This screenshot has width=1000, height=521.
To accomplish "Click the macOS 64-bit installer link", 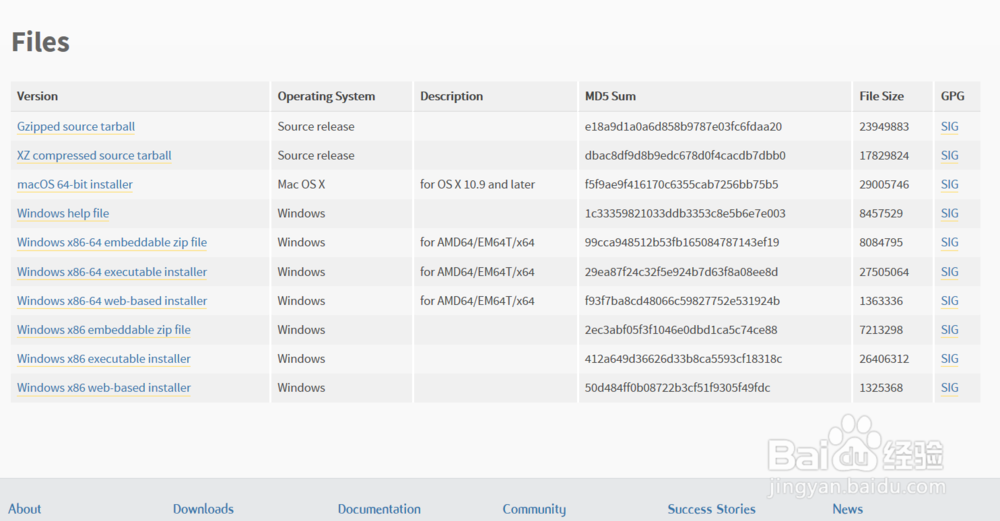I will coord(75,185).
